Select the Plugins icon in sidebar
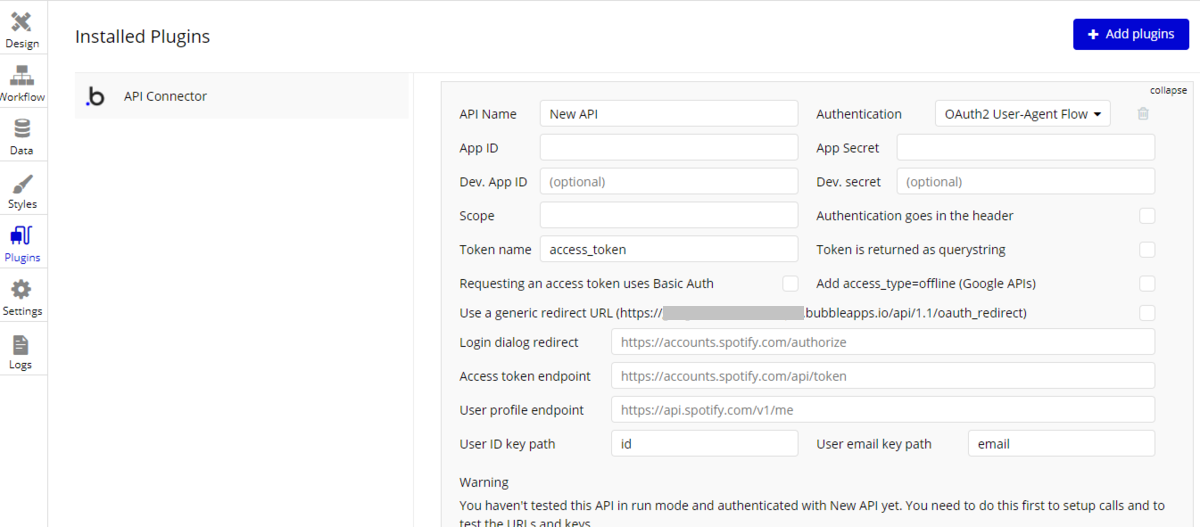 click(21, 237)
